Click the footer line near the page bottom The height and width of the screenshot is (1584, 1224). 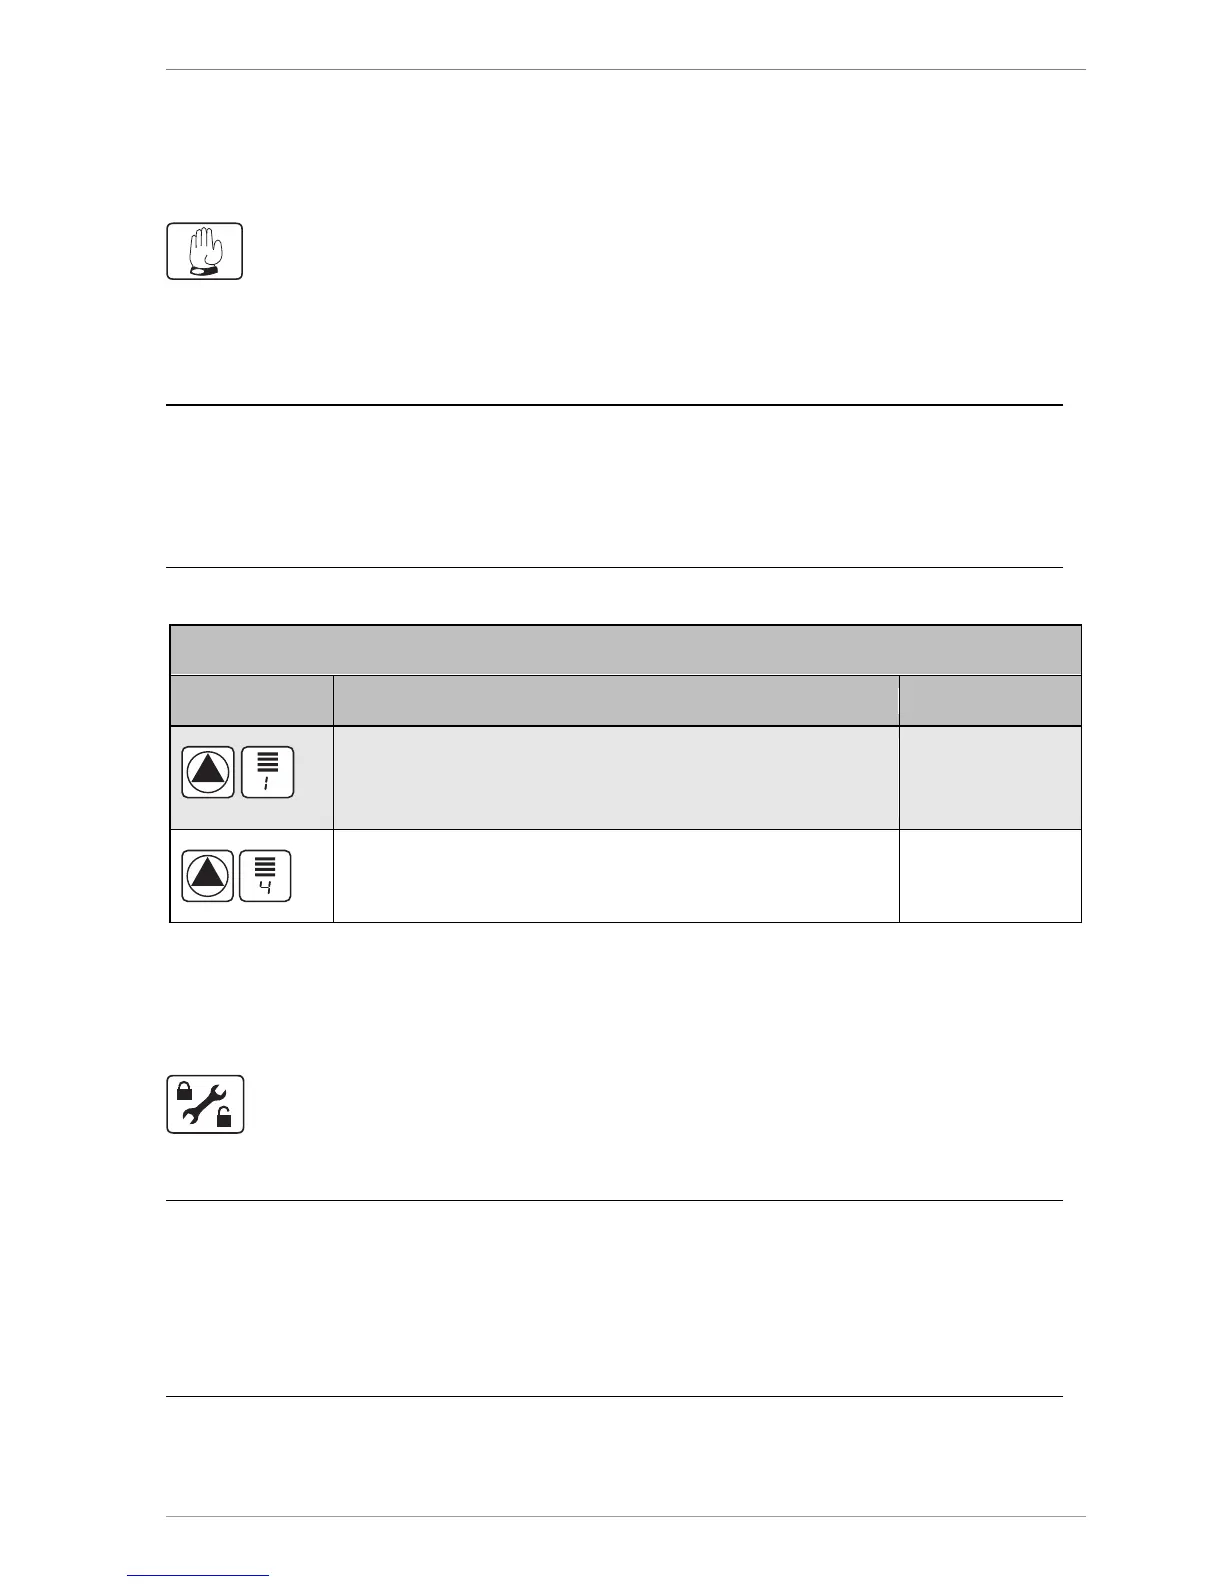coord(625,1517)
